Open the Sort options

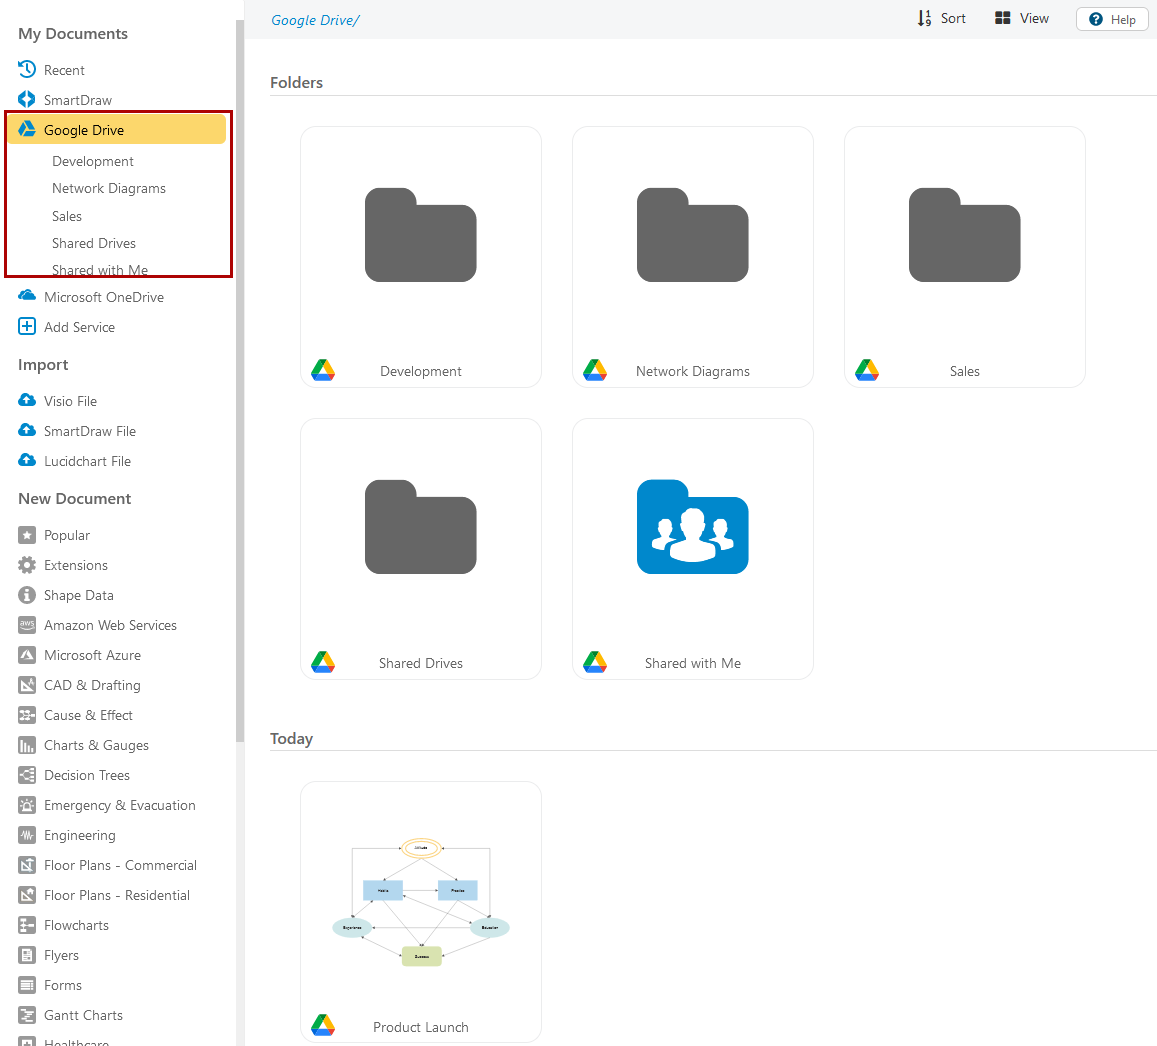941,19
